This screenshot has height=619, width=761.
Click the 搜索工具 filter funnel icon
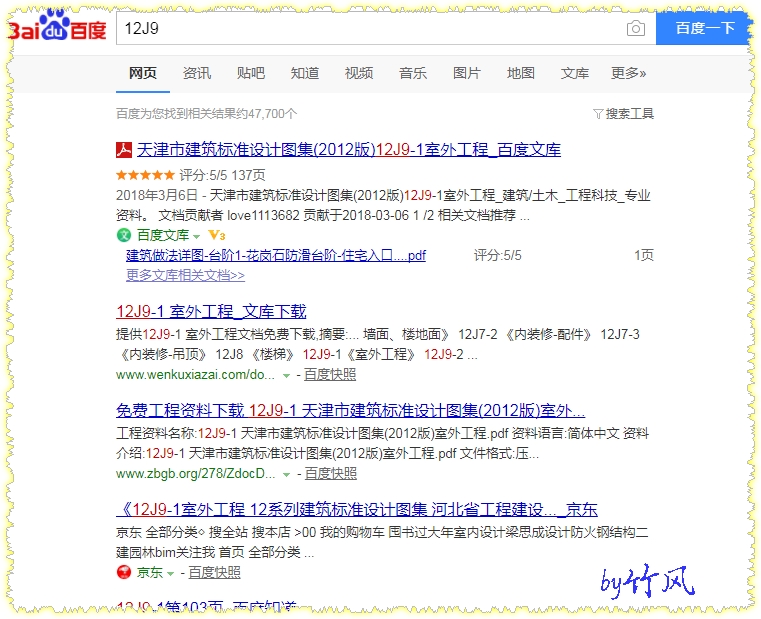click(598, 114)
